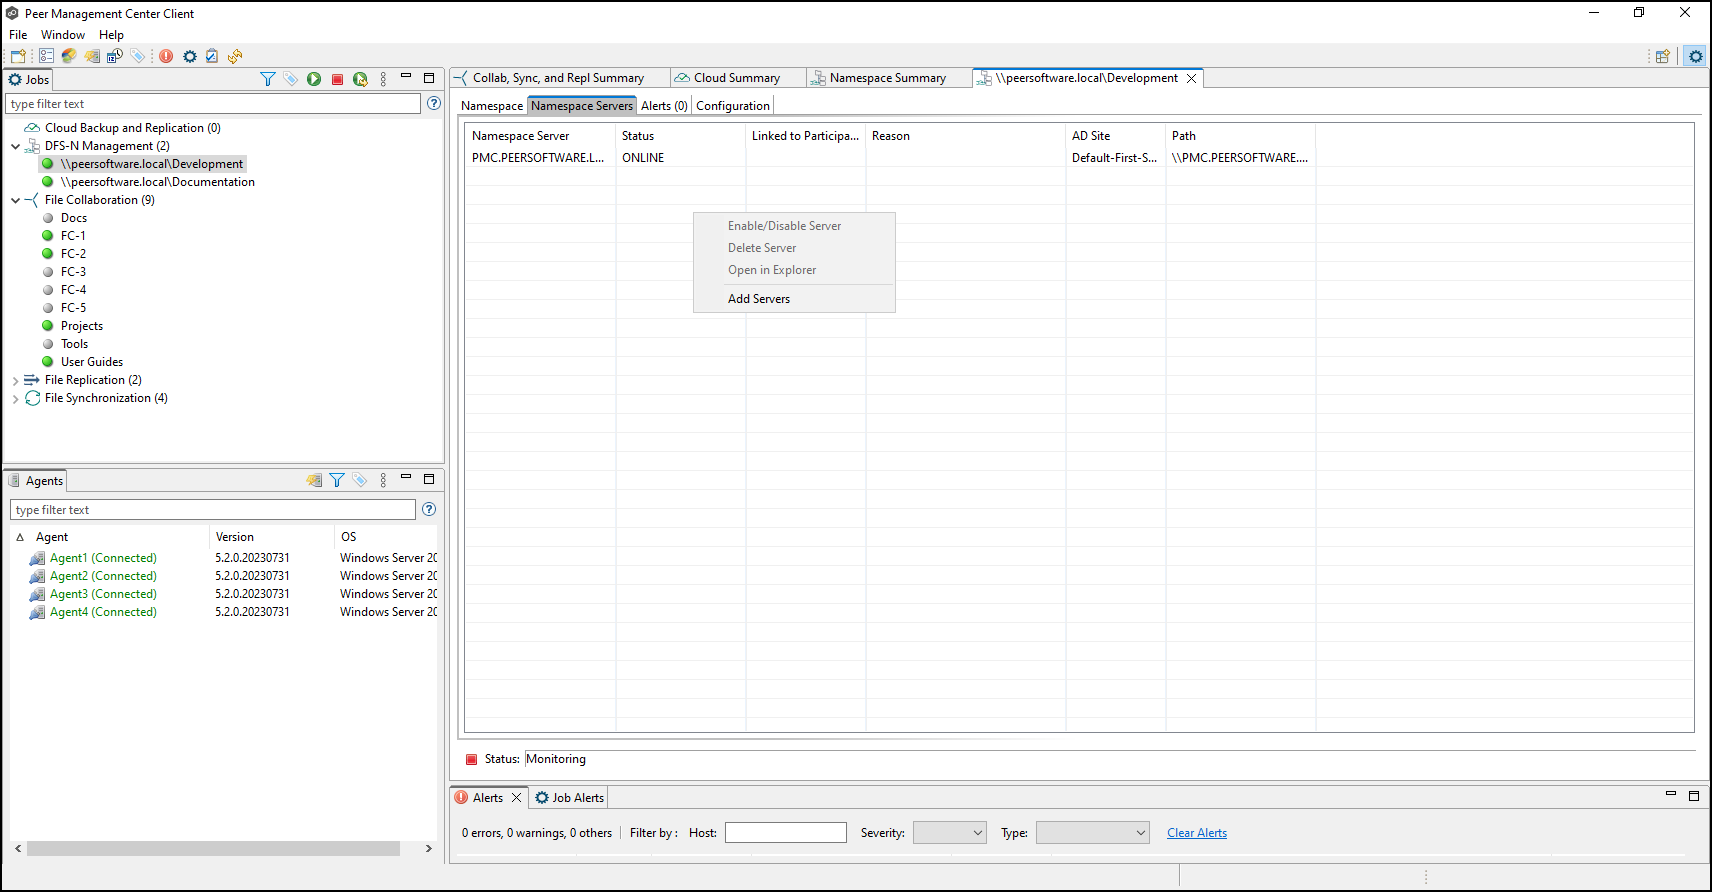Click the green Start job icon in Jobs panel
The image size is (1712, 892).
[314, 79]
